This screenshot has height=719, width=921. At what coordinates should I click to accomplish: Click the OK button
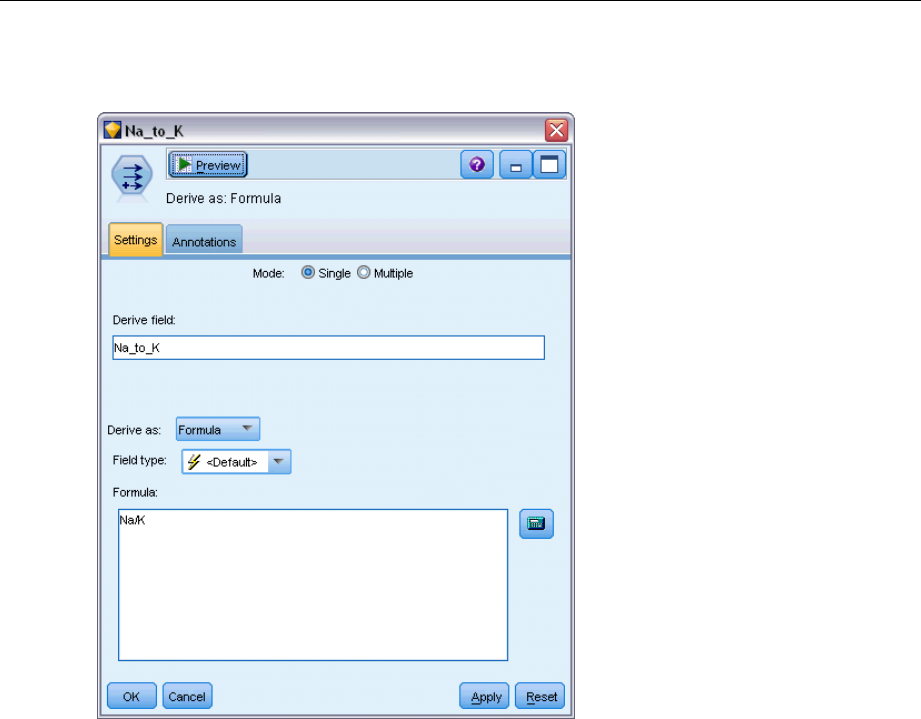click(x=132, y=696)
